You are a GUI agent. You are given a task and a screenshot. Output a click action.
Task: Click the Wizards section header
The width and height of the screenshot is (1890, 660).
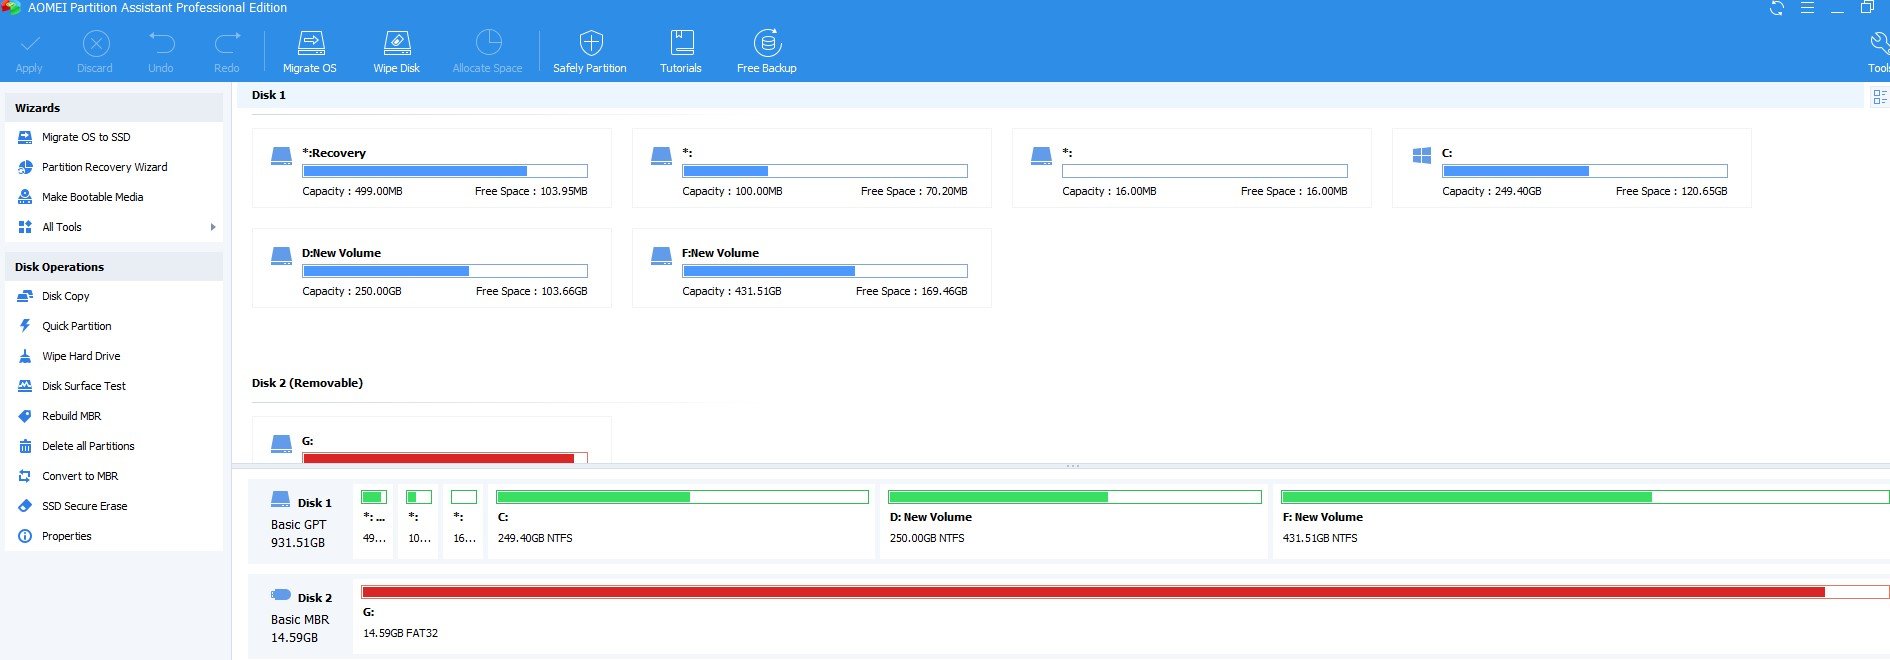pos(114,108)
